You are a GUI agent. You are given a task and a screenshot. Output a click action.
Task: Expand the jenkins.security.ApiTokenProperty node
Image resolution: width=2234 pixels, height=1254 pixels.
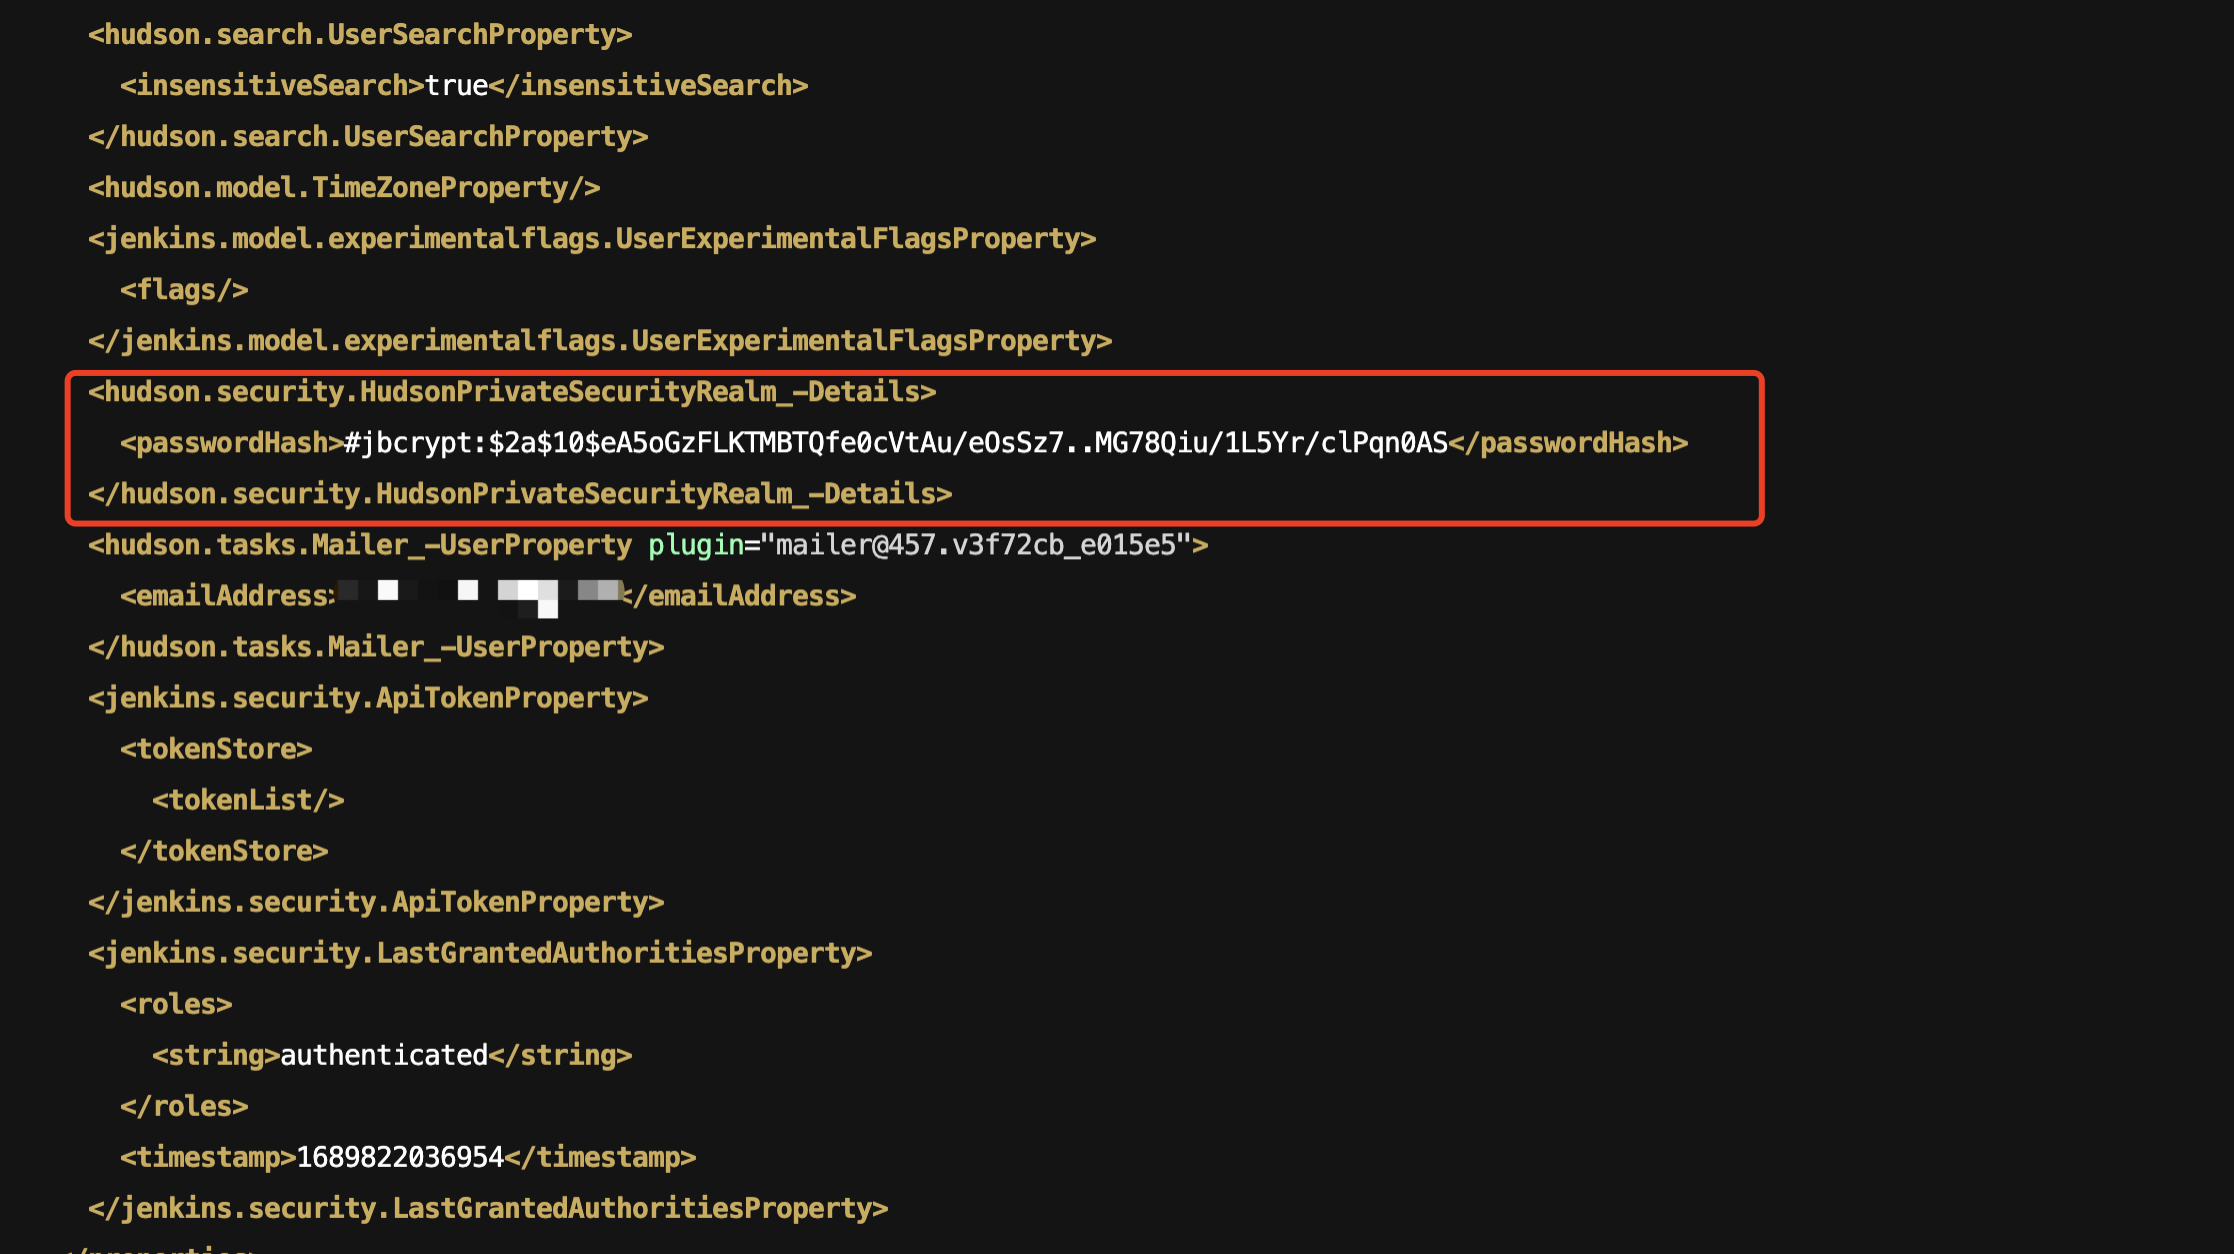[368, 697]
